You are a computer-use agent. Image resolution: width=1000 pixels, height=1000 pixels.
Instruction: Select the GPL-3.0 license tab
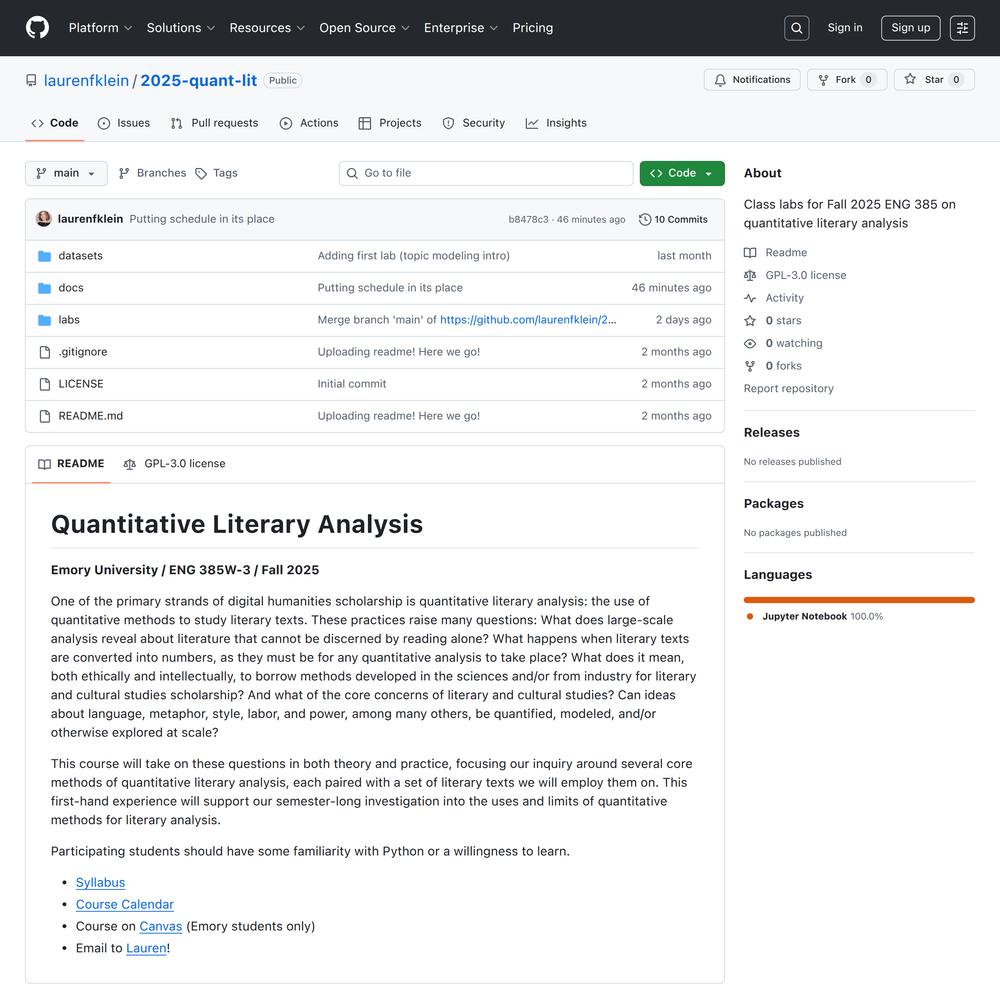pos(175,464)
